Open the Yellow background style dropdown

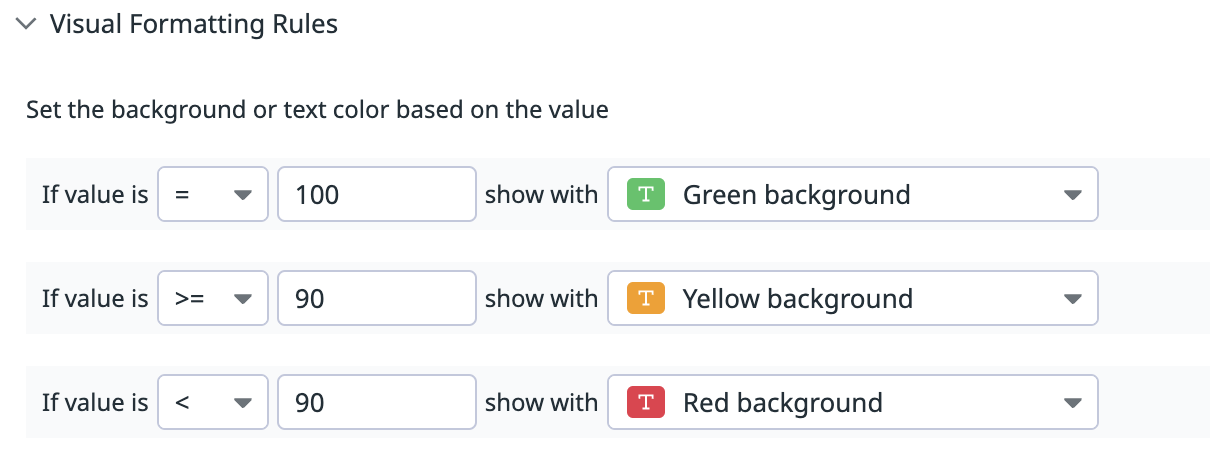pyautogui.click(x=852, y=298)
